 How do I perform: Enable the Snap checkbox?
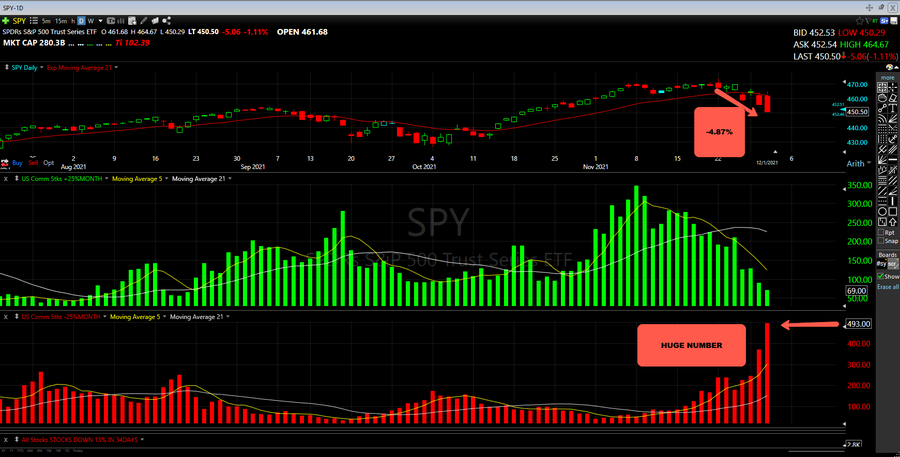click(880, 241)
